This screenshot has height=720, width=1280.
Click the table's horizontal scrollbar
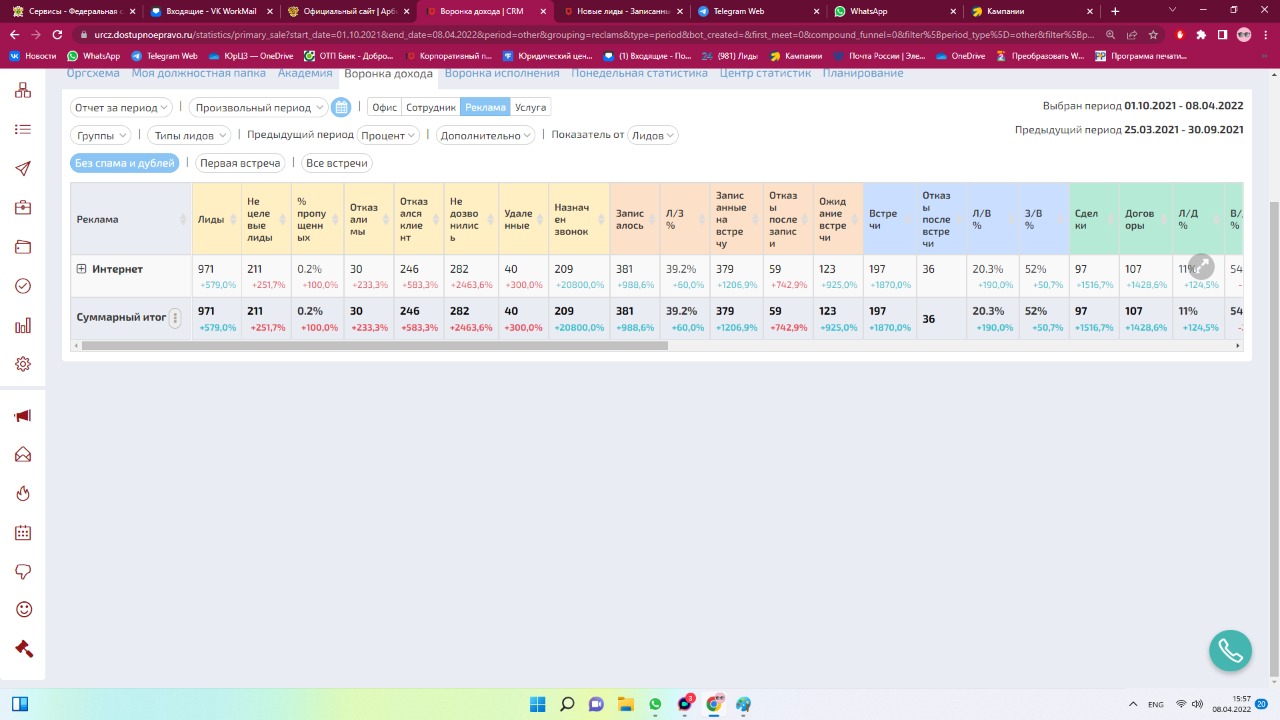[374, 346]
